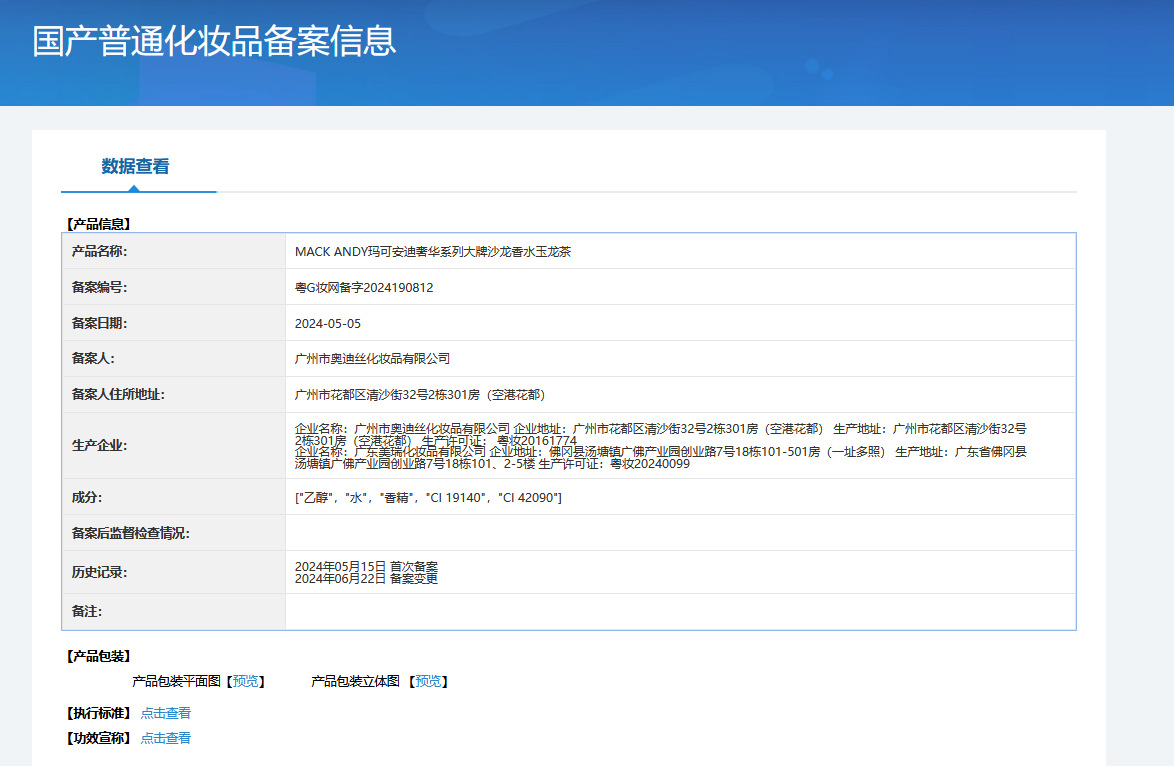
Task: Click the 【产品包装】 section heading
Action: (98, 656)
